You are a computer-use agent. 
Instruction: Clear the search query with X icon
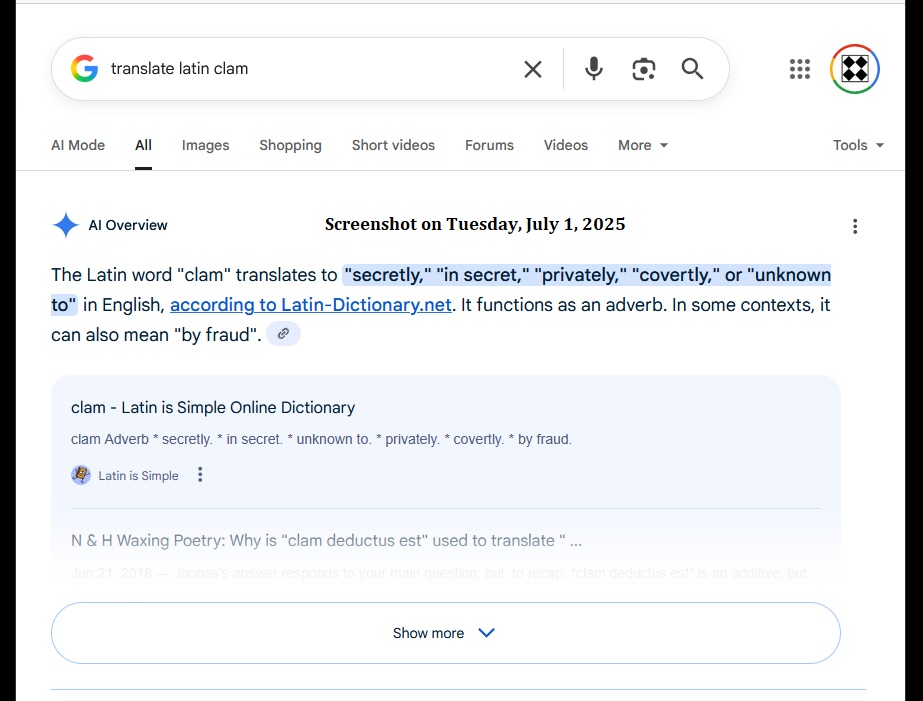click(533, 69)
